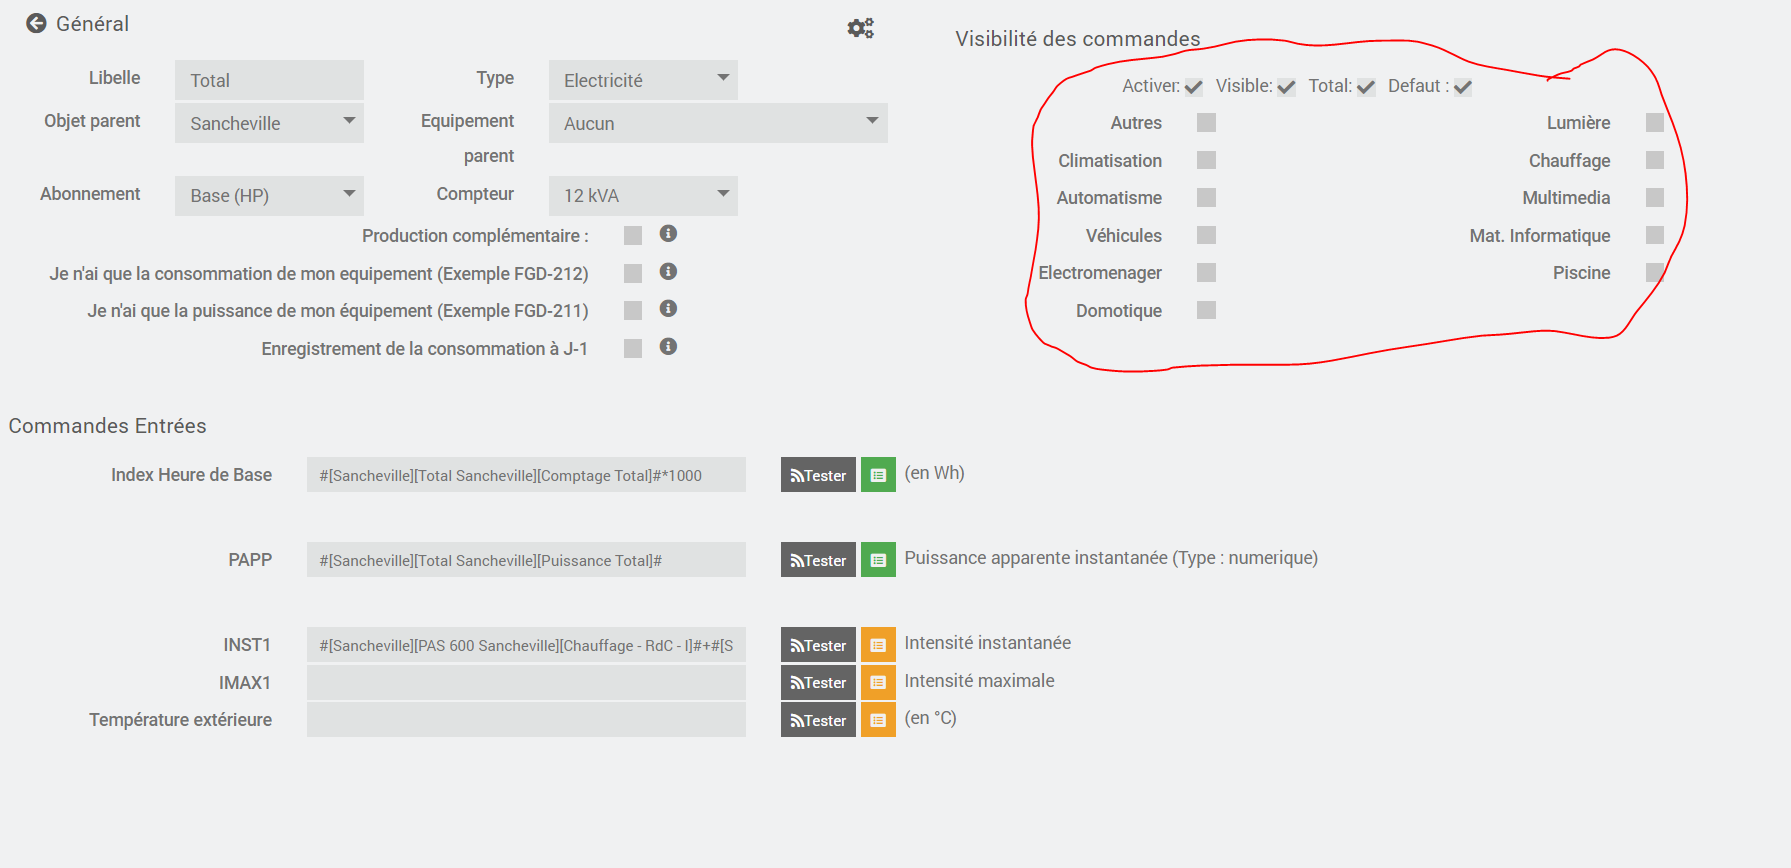Enable the Autres category checkbox
Viewport: 1791px width, 868px height.
[x=1207, y=122]
